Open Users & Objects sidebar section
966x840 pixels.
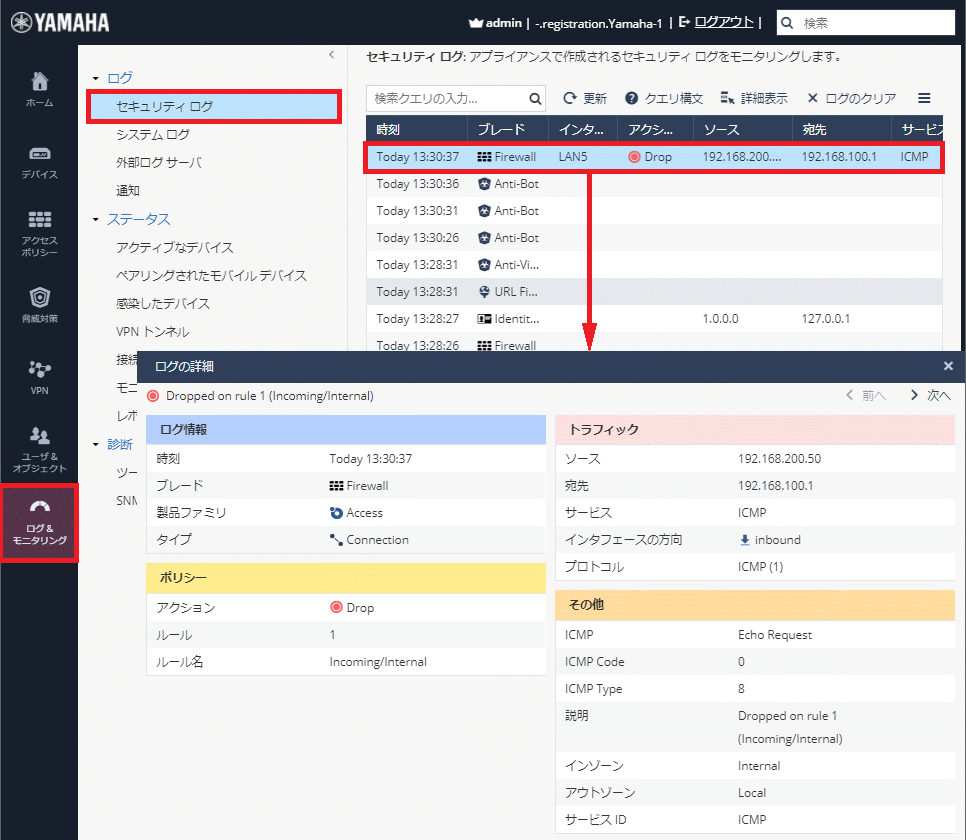click(39, 449)
